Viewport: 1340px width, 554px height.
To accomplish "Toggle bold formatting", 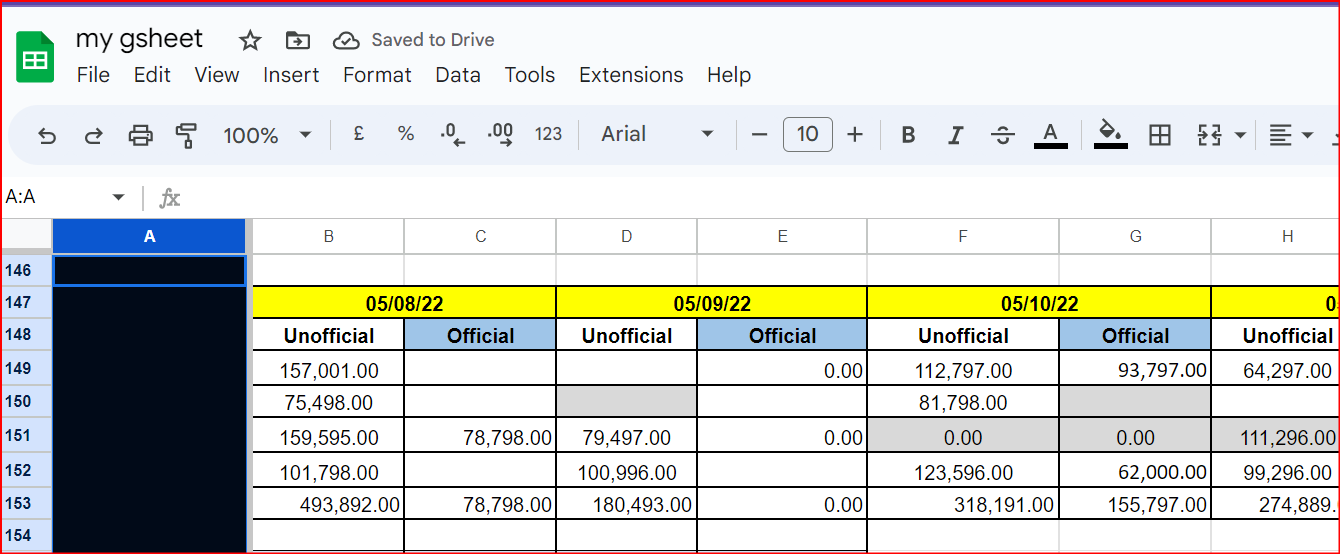I will click(x=908, y=135).
